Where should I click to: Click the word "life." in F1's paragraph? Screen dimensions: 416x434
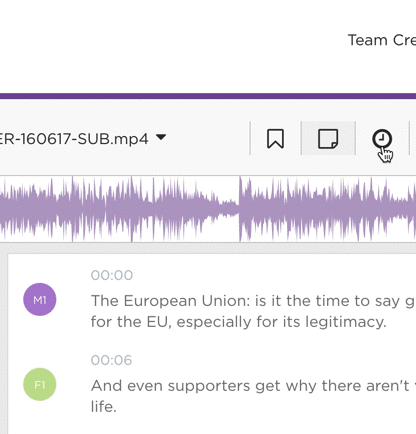click(x=104, y=407)
